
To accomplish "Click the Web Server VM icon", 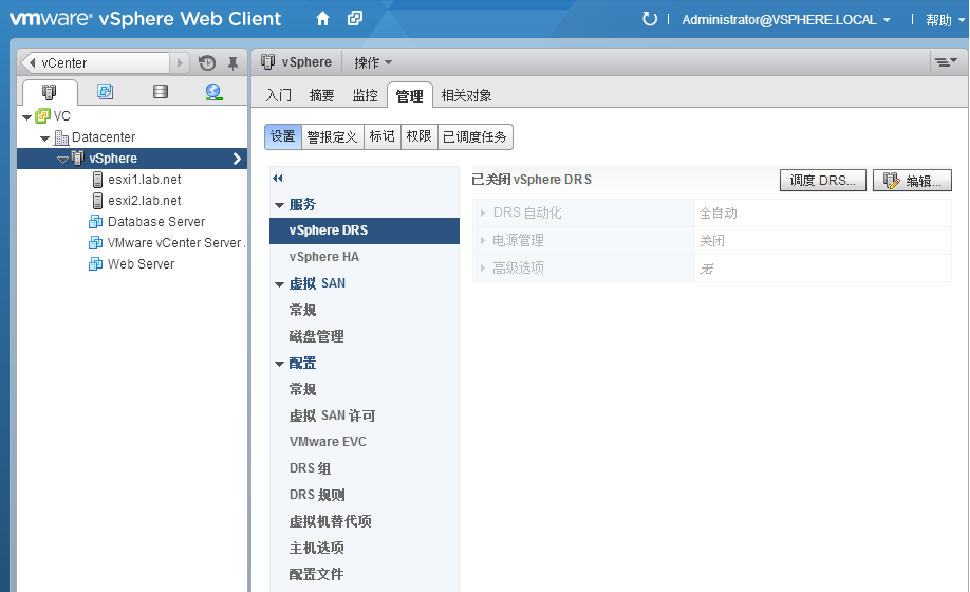I will click(96, 264).
